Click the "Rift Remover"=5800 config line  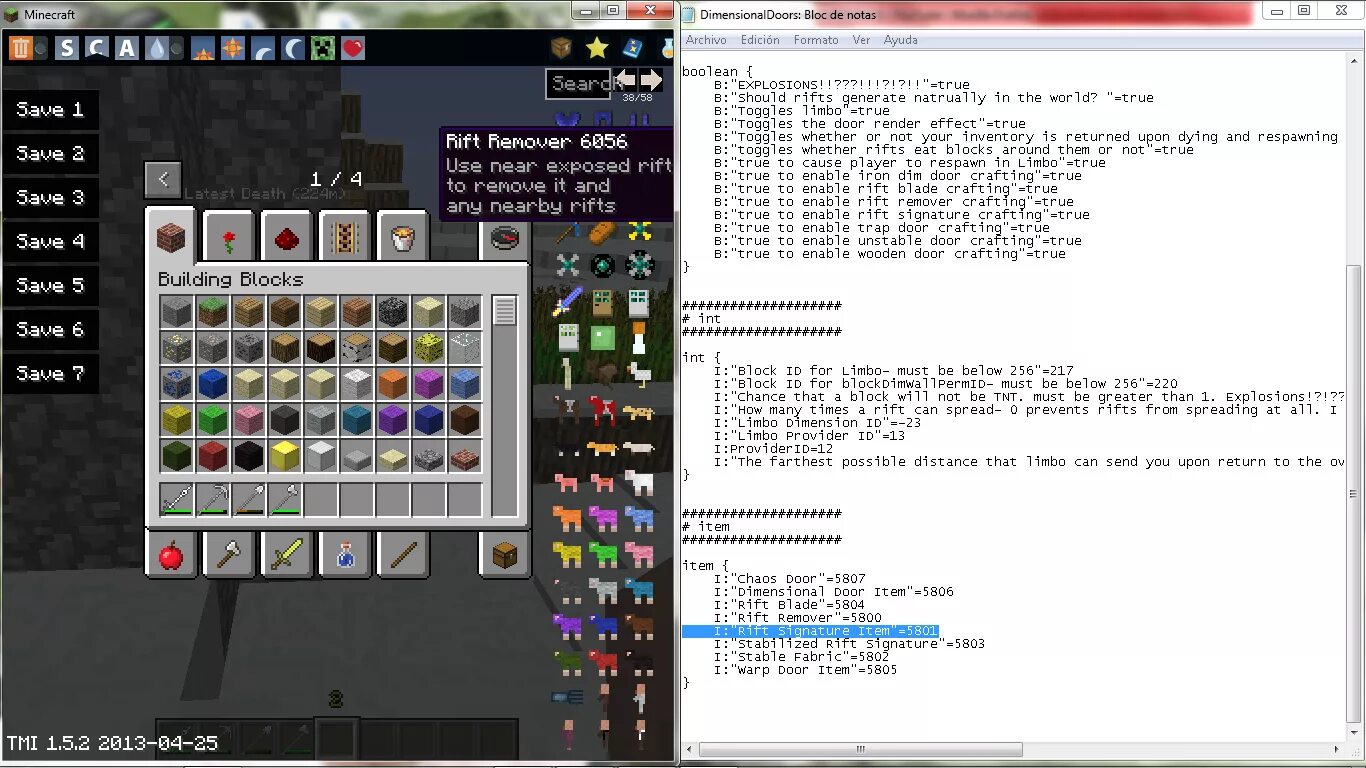798,618
